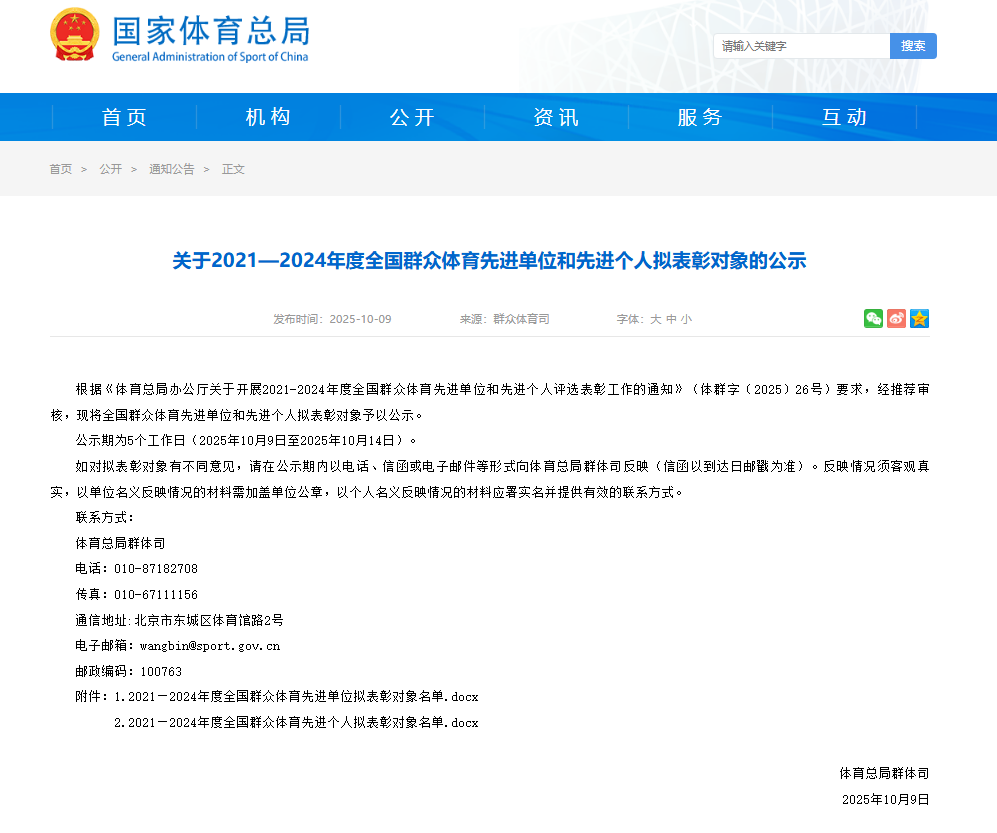This screenshot has height=833, width=997.
Task: Share article to Sina Weibo
Action: point(896,318)
